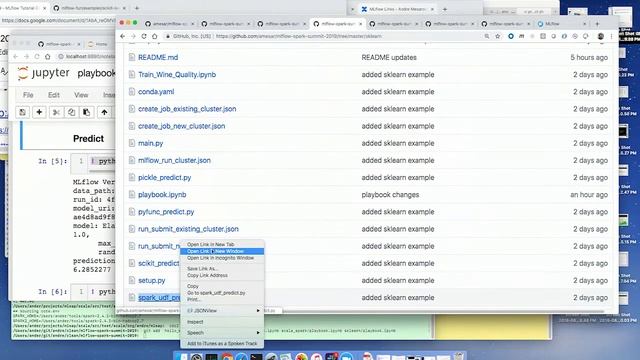Reload the GitHub page
Viewport: 640px width, 360px height.
pyautogui.click(x=144, y=36)
